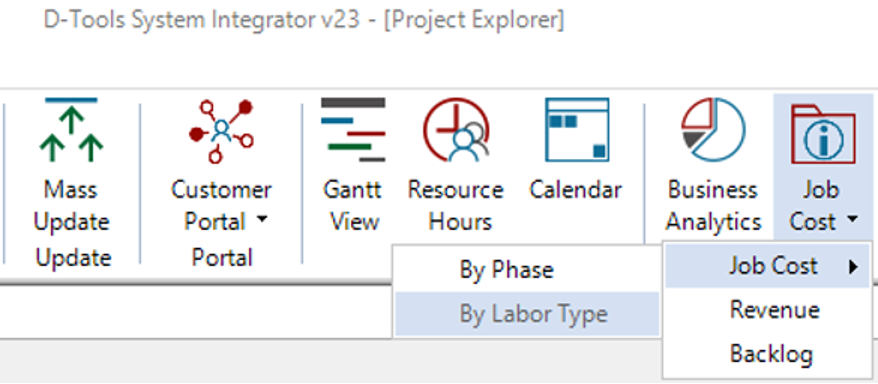Open the Gantt View bars icon
Screen dimensions: 878x384
353,130
